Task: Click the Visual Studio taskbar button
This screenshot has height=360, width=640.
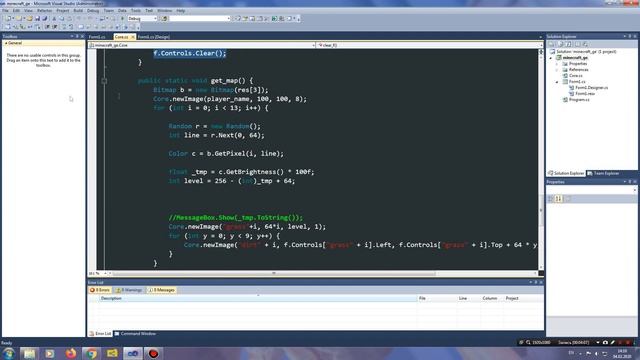Action: tap(133, 353)
